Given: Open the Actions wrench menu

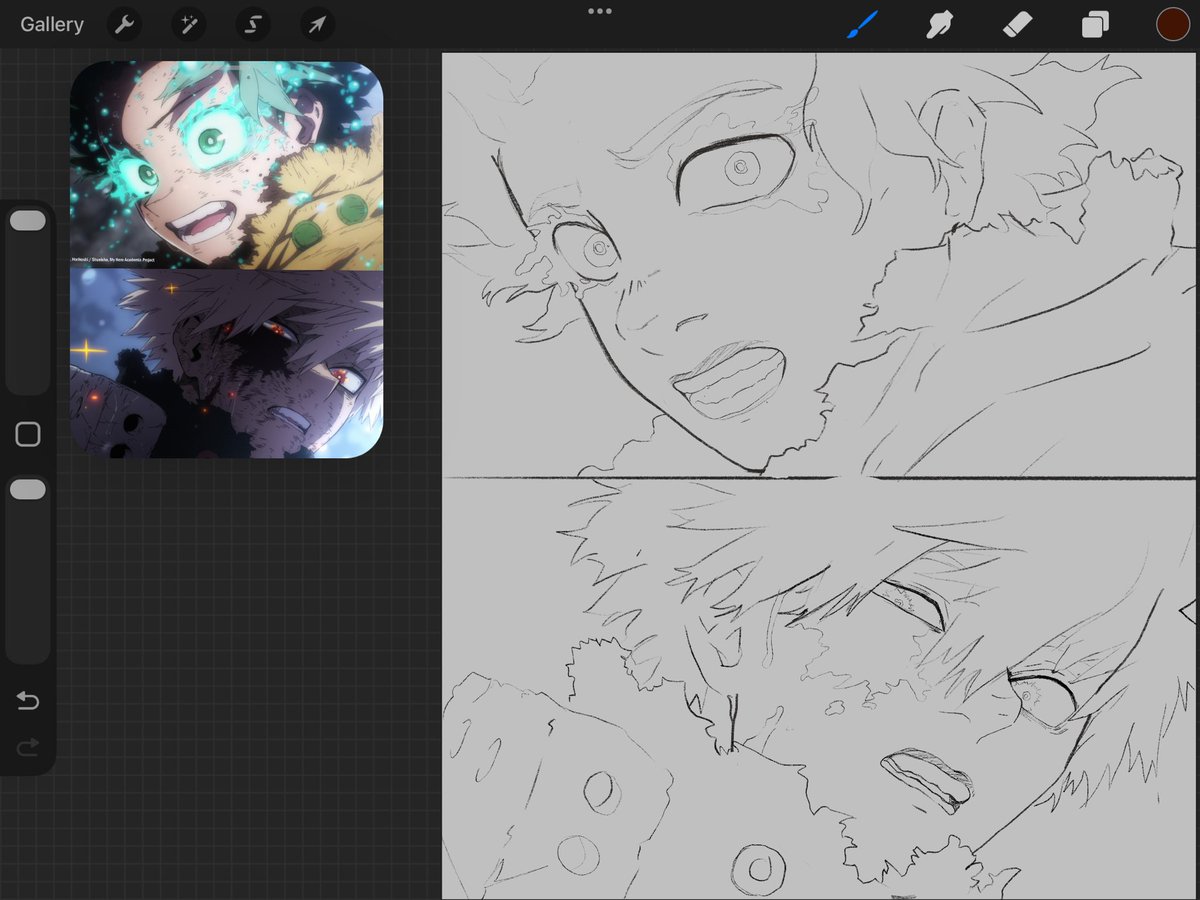Looking at the screenshot, I should [124, 24].
